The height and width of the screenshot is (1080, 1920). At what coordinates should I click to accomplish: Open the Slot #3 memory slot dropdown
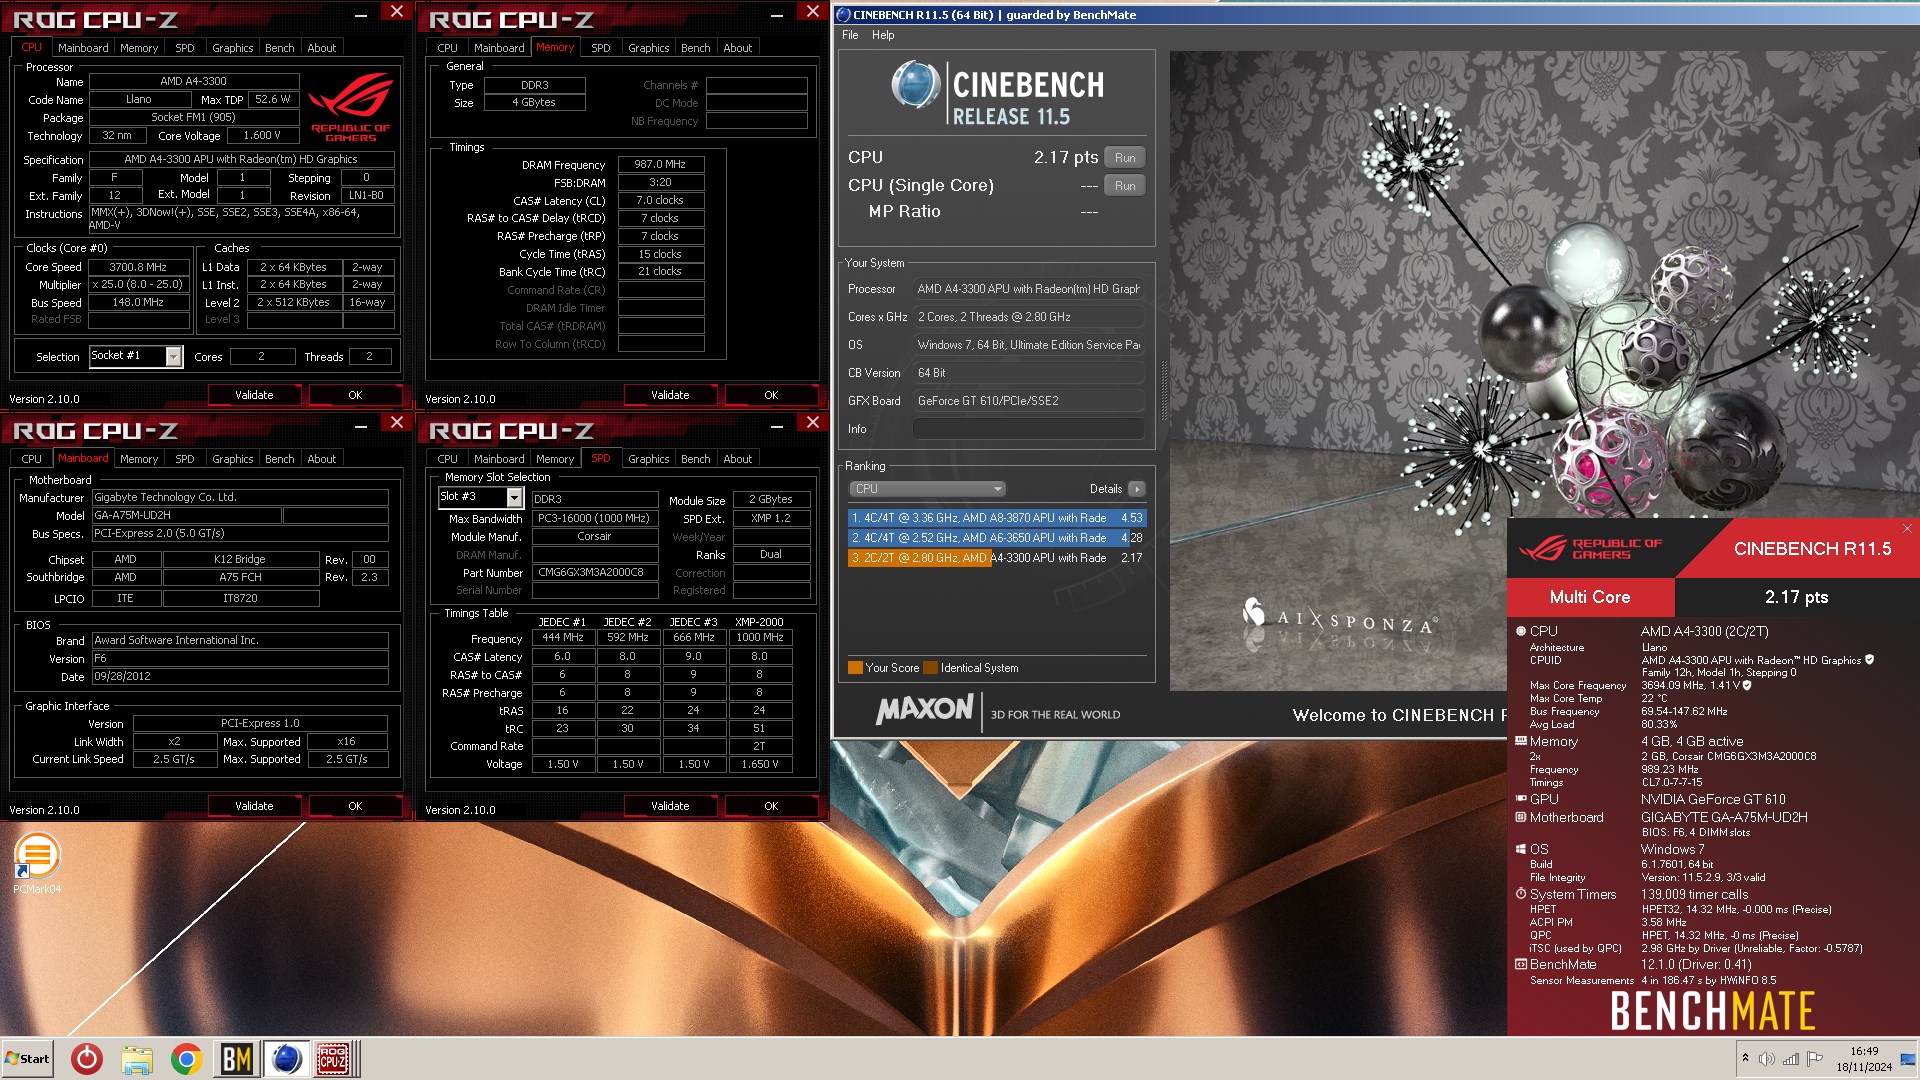pos(514,497)
